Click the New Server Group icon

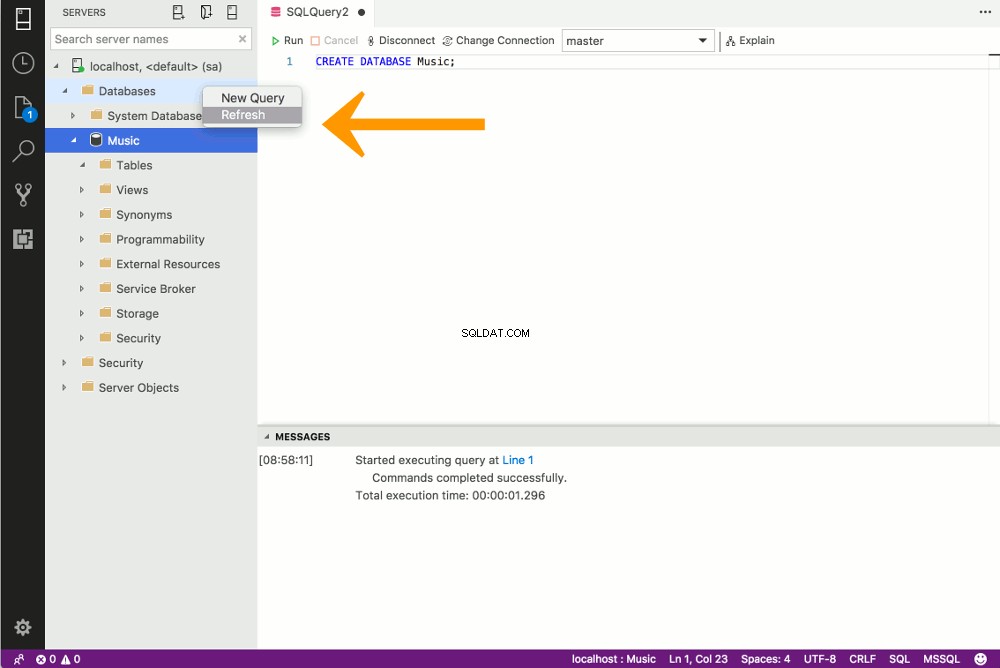(206, 12)
